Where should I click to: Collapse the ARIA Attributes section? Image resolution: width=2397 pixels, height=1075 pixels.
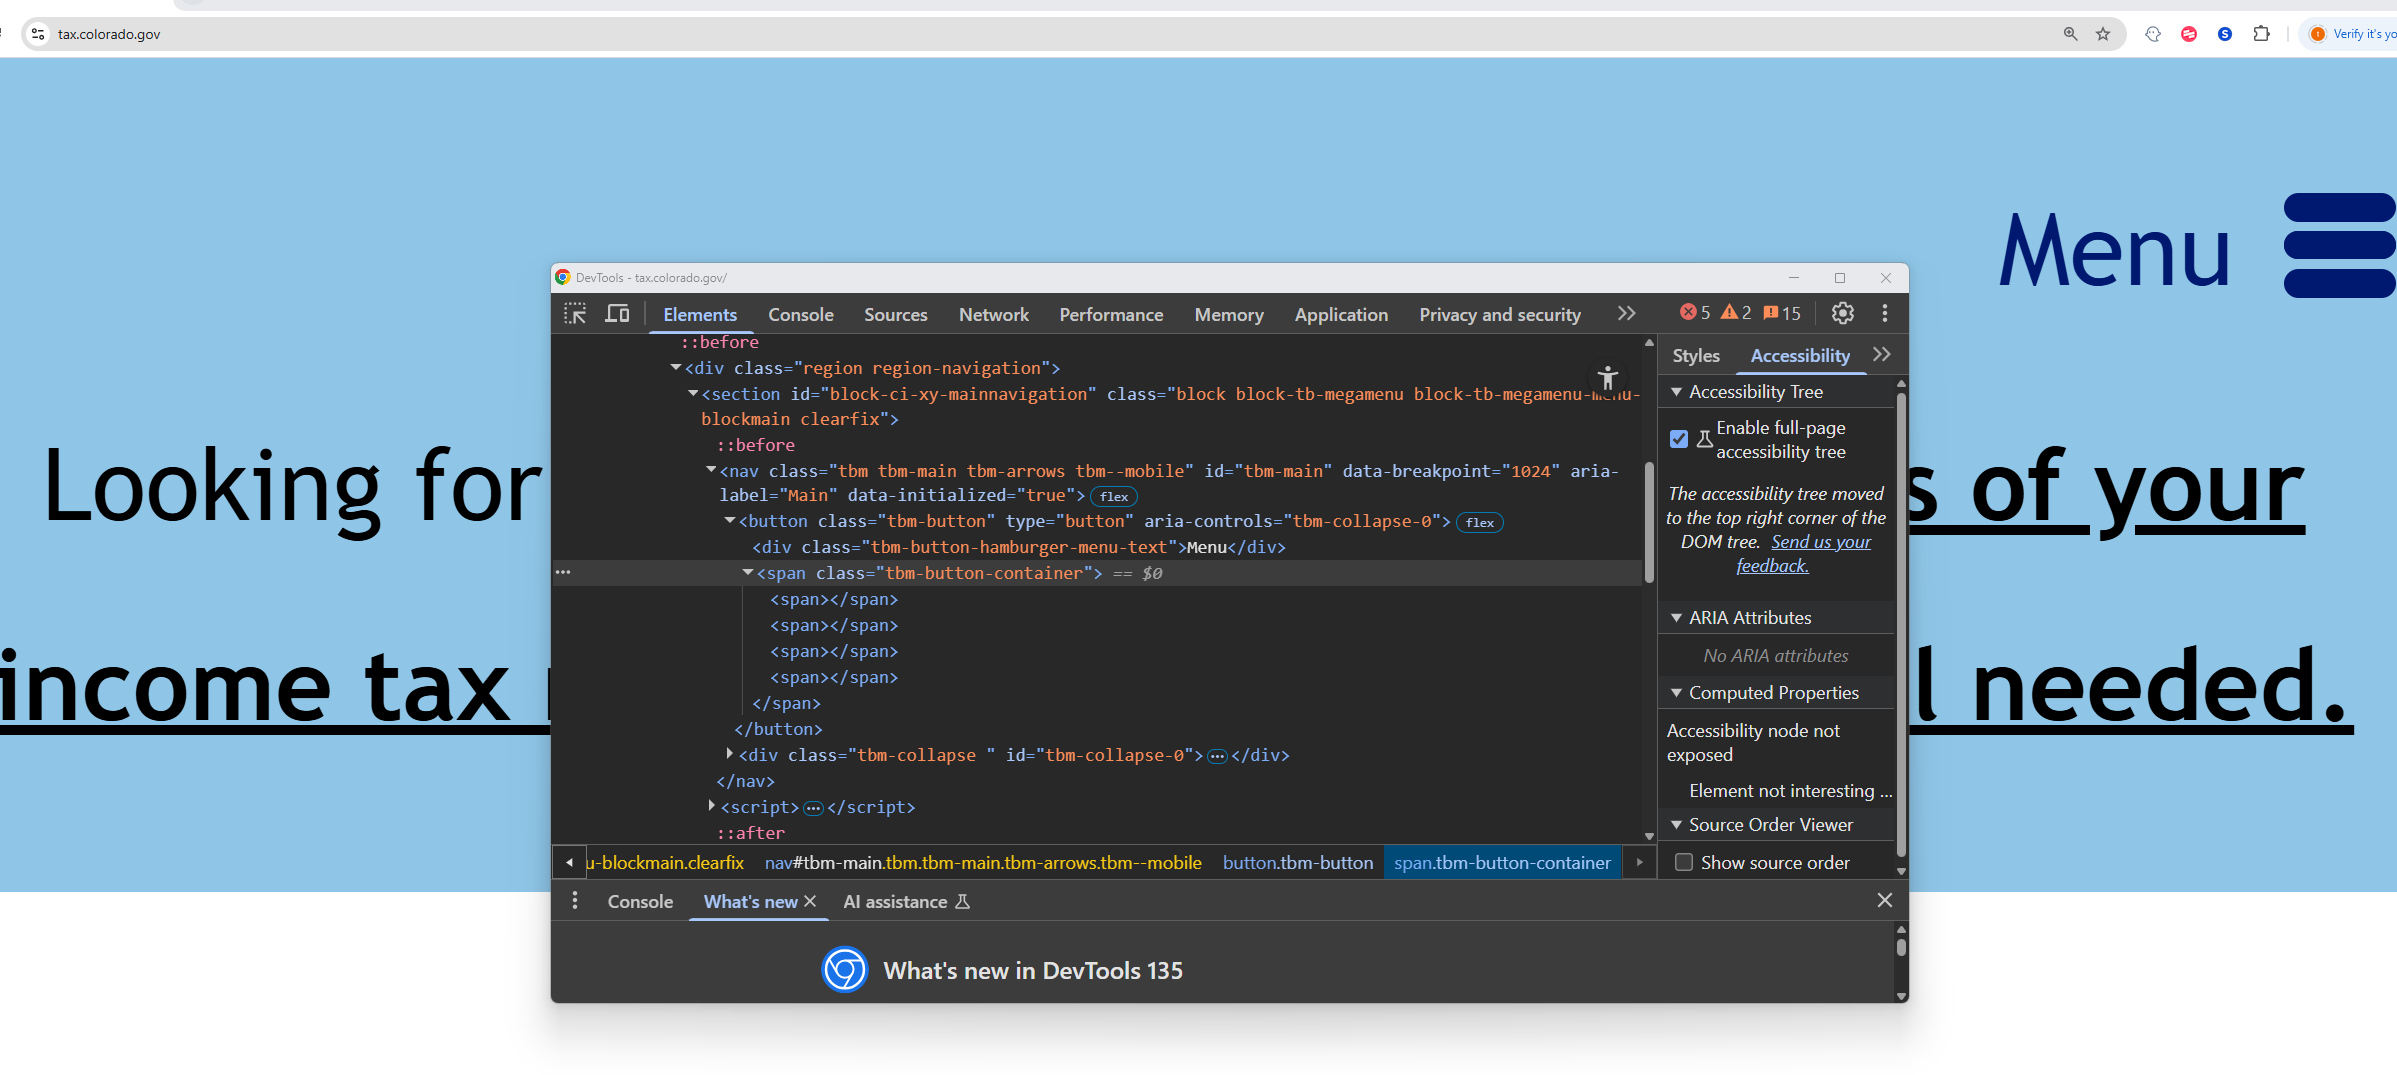(1677, 618)
